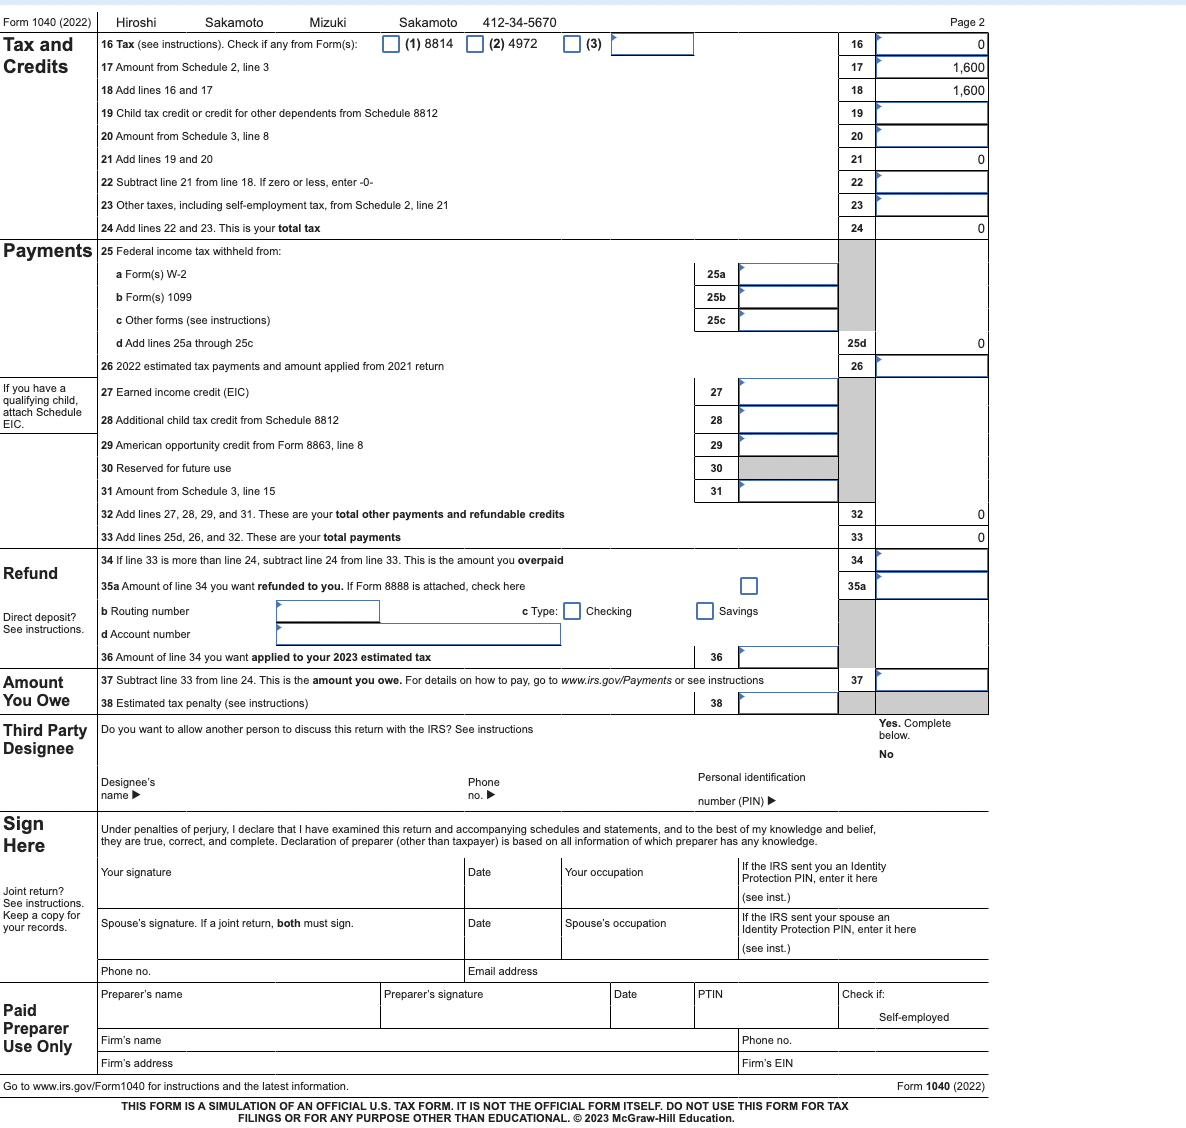Click the line 25a Form W-2 withholding field
The height and width of the screenshot is (1128, 1186).
(788, 275)
